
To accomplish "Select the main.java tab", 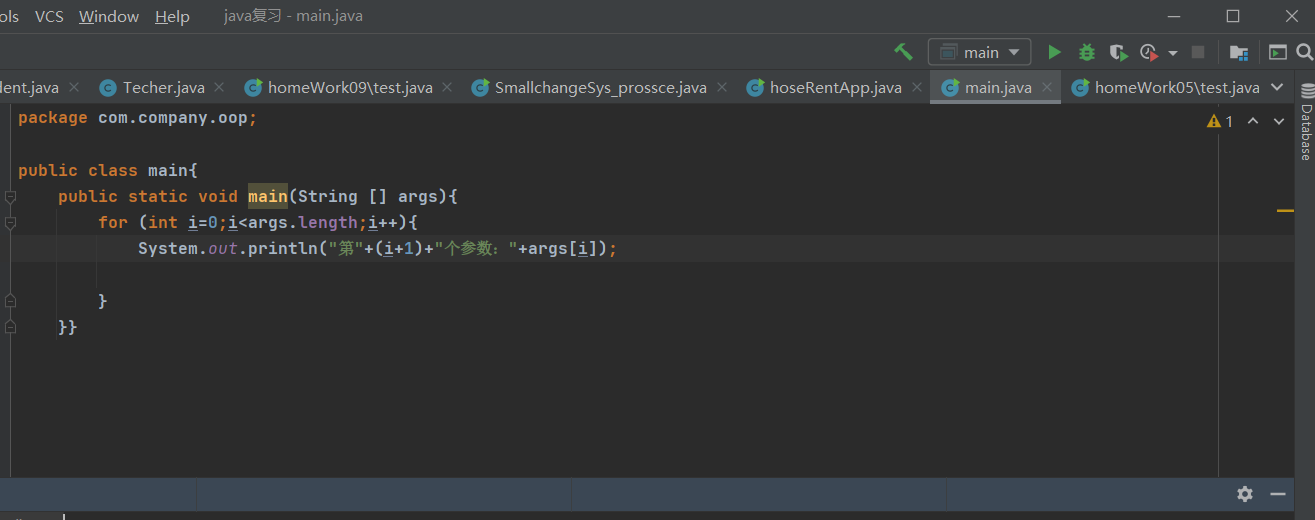I will tap(997, 88).
